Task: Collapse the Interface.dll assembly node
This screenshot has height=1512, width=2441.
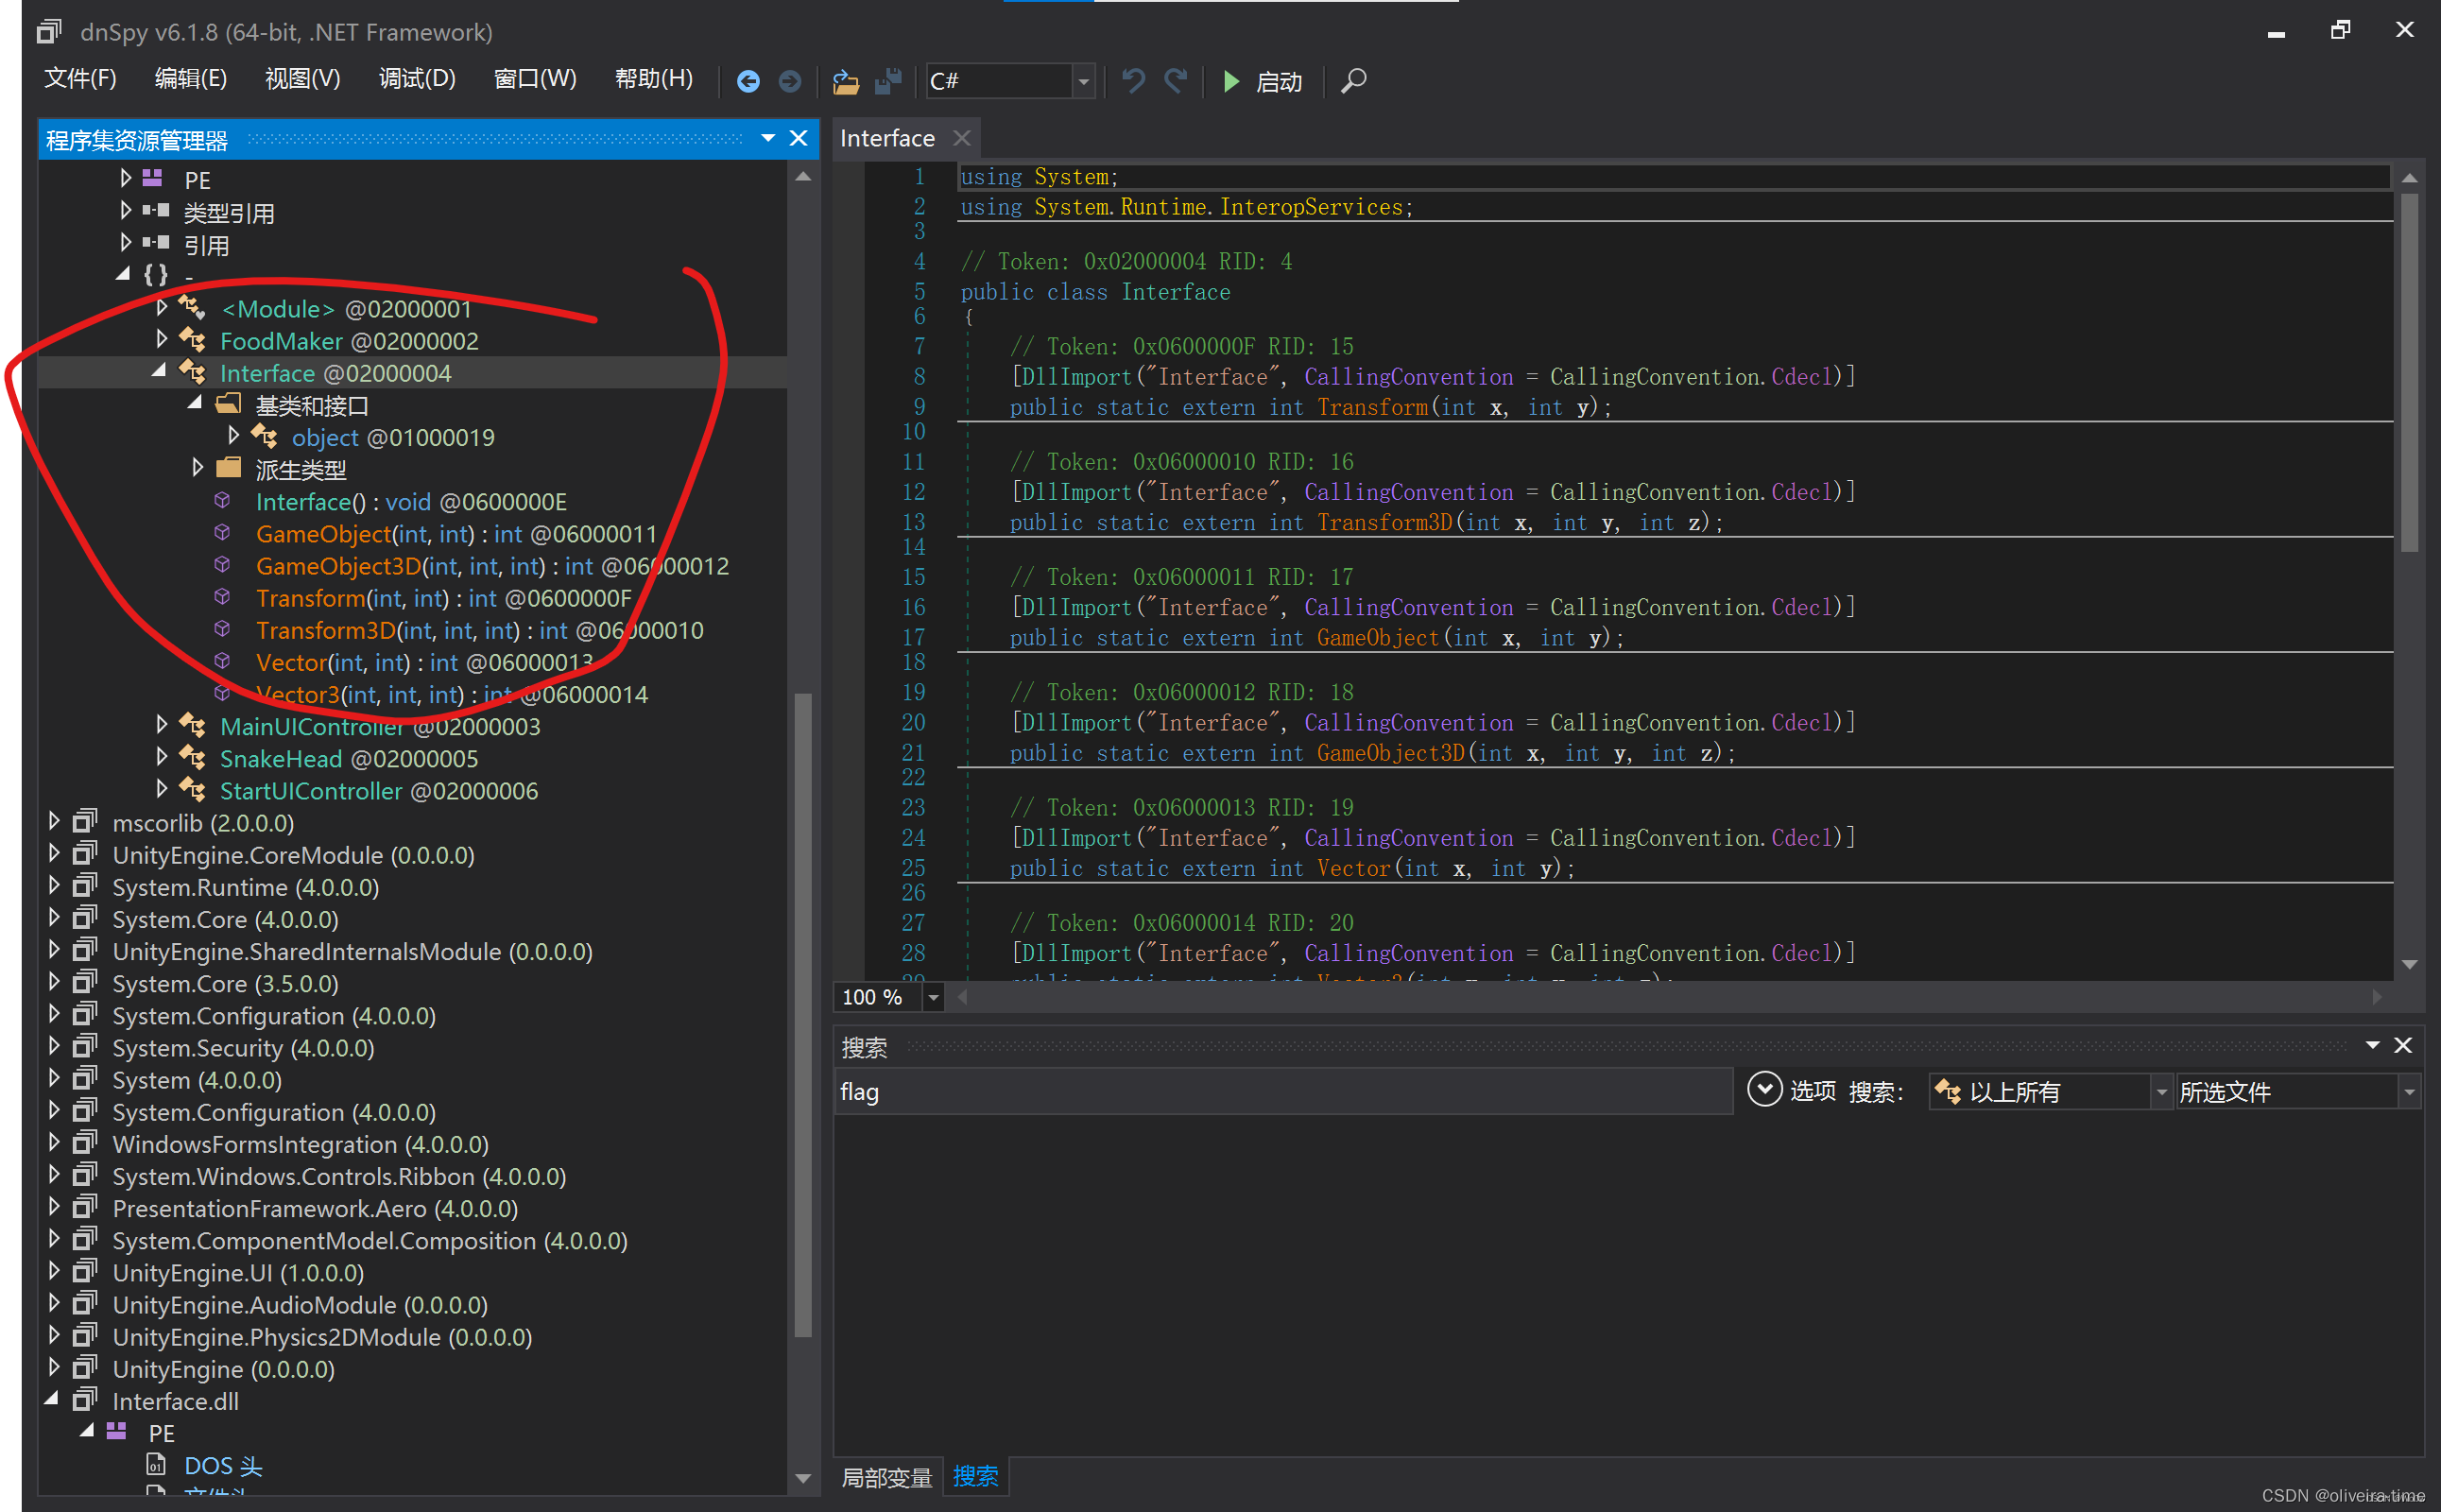Action: tap(53, 1399)
